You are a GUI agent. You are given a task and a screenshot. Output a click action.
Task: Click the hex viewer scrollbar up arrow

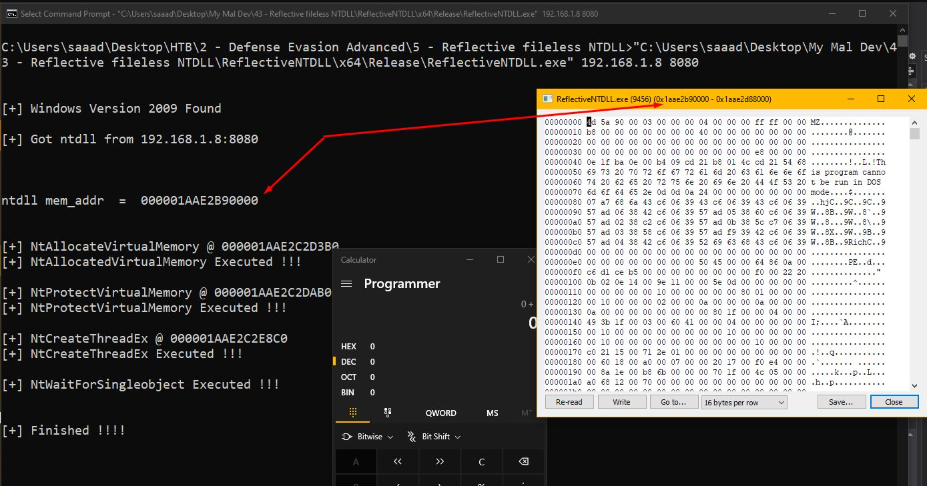pos(915,122)
